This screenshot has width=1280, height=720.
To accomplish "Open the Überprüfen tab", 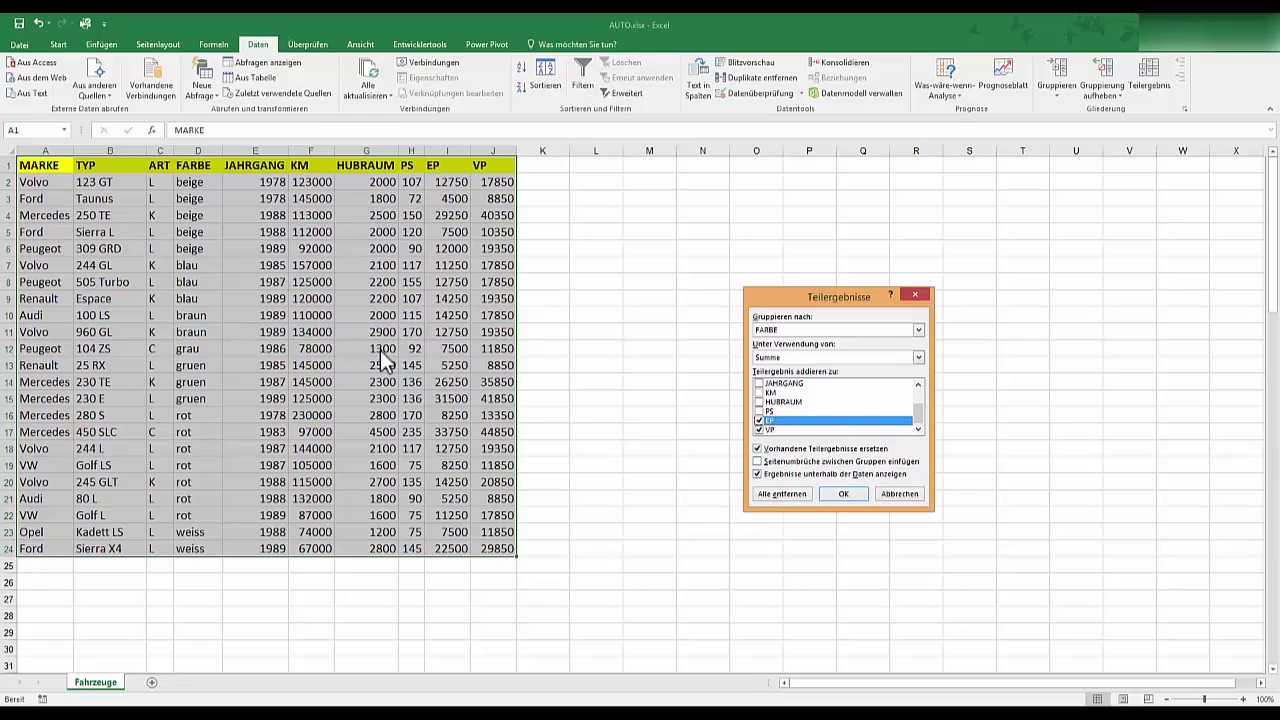I will click(307, 45).
